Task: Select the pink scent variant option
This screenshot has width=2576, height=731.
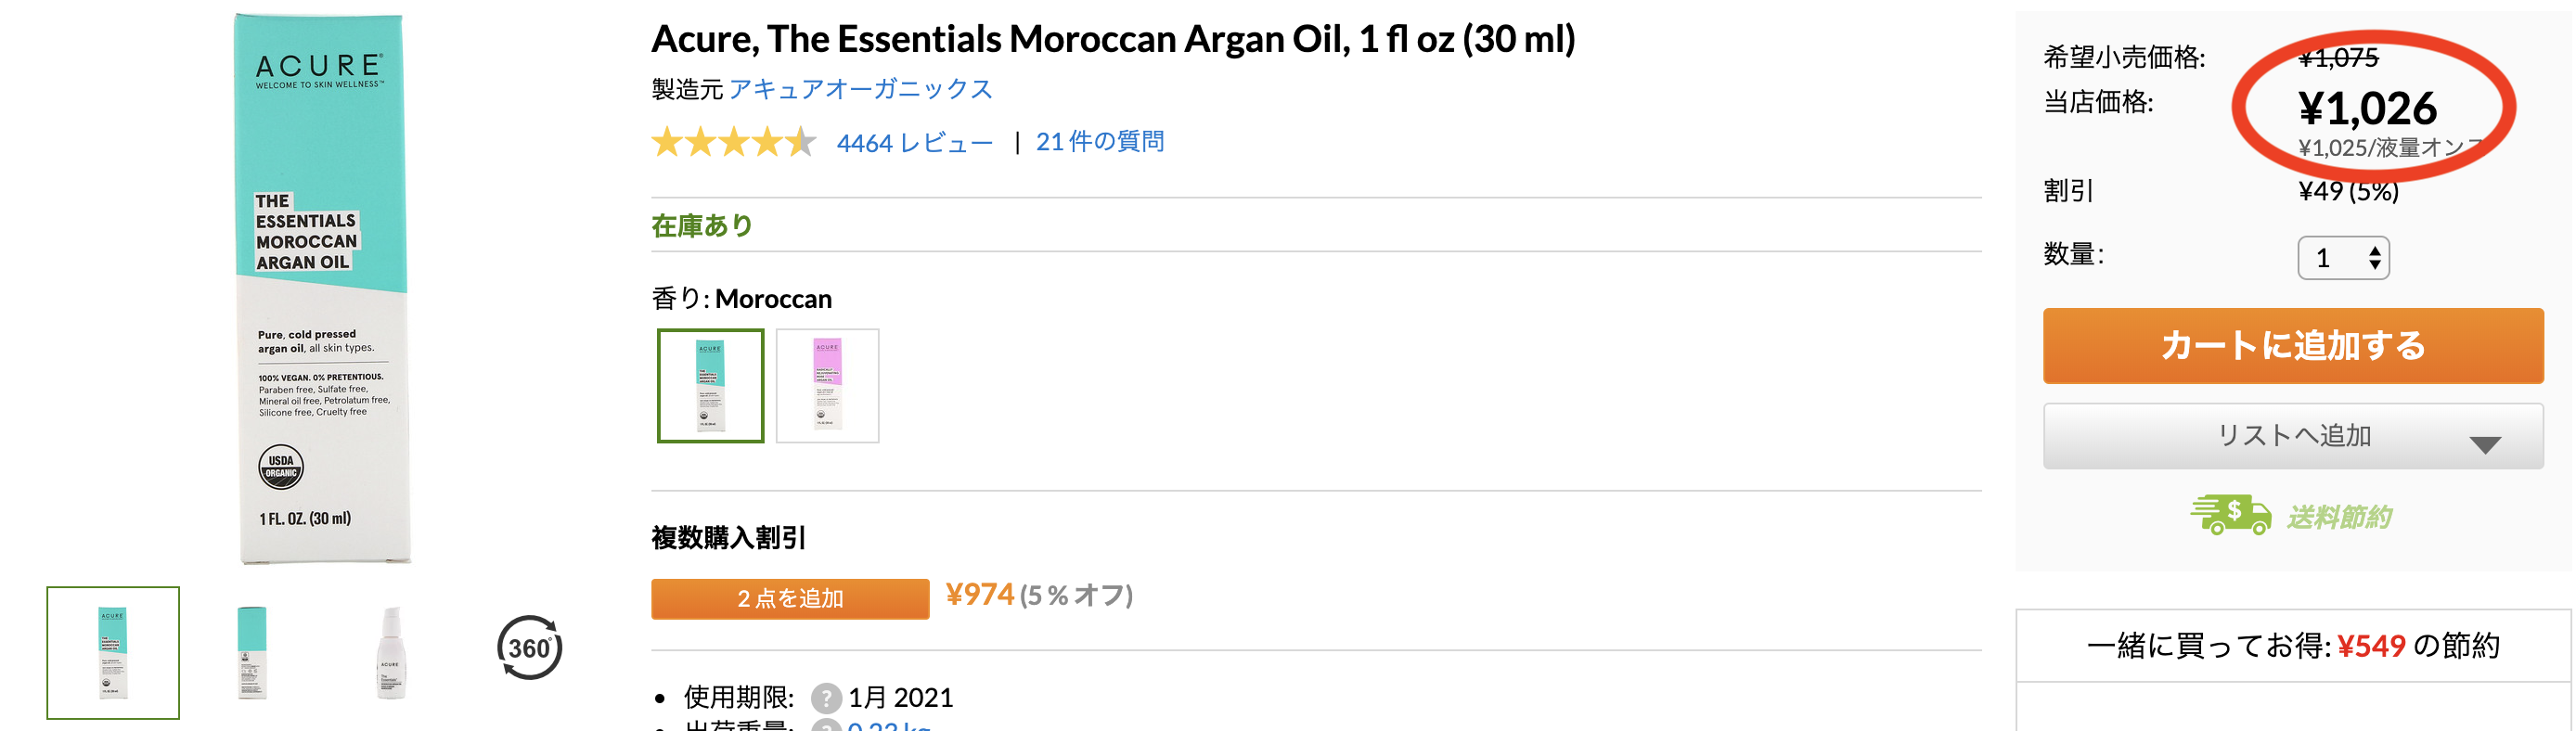Action: click(x=827, y=385)
